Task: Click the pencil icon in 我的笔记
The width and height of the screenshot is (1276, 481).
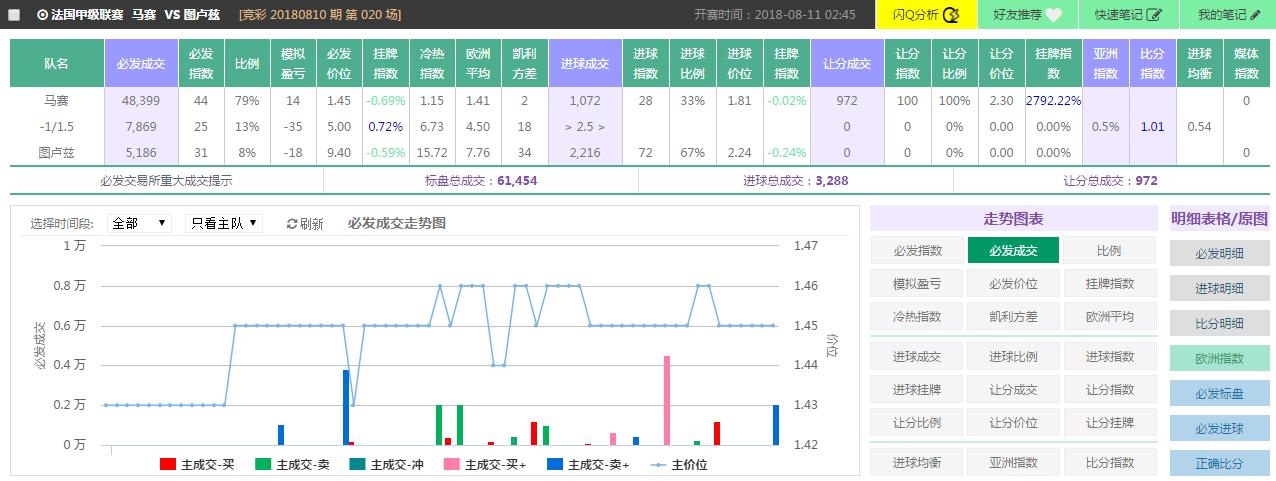Action: click(x=1255, y=15)
